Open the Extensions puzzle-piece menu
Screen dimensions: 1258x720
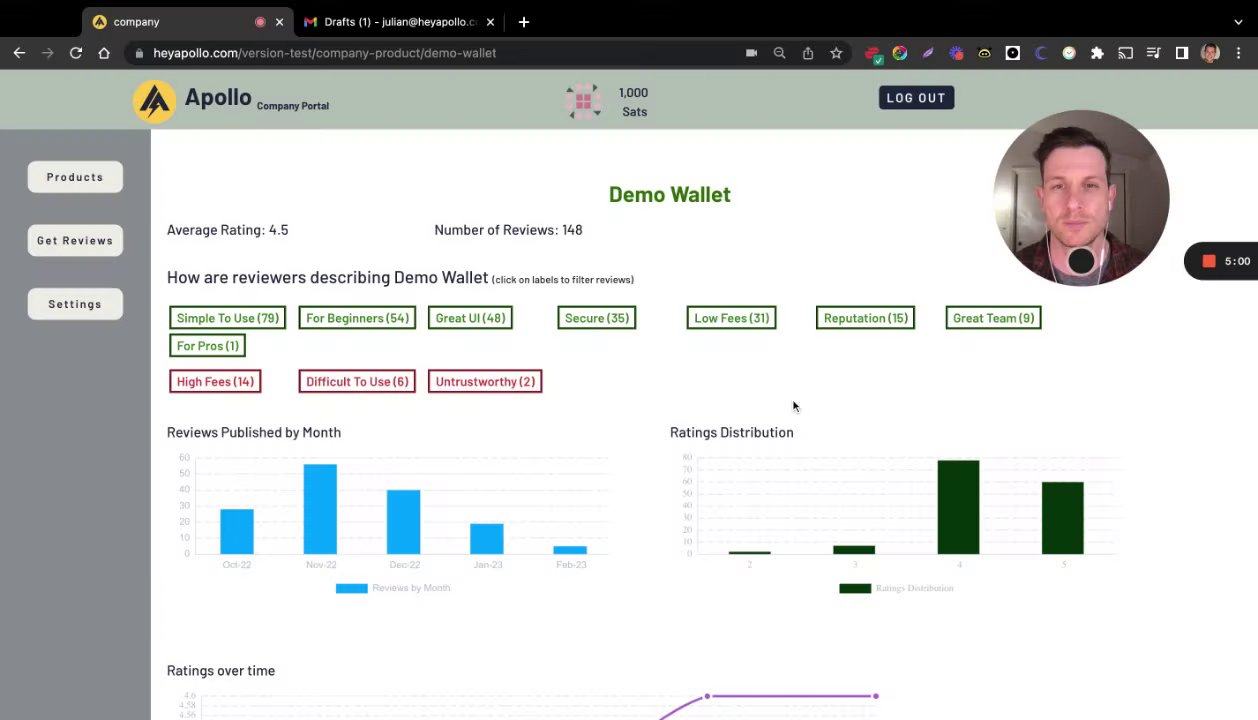click(1097, 53)
